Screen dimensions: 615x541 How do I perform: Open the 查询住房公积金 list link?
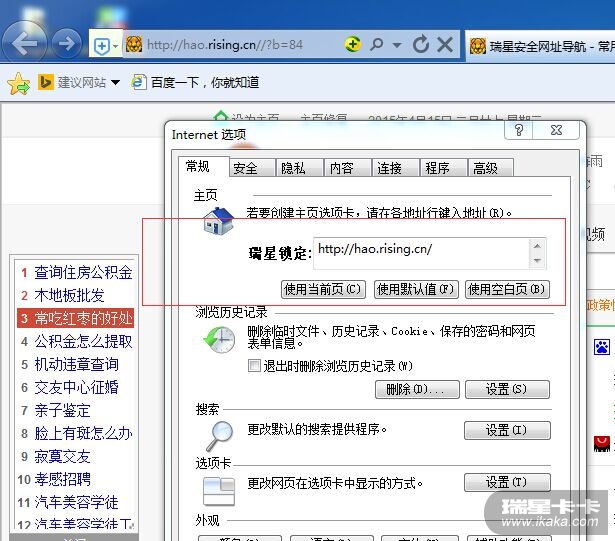point(83,272)
